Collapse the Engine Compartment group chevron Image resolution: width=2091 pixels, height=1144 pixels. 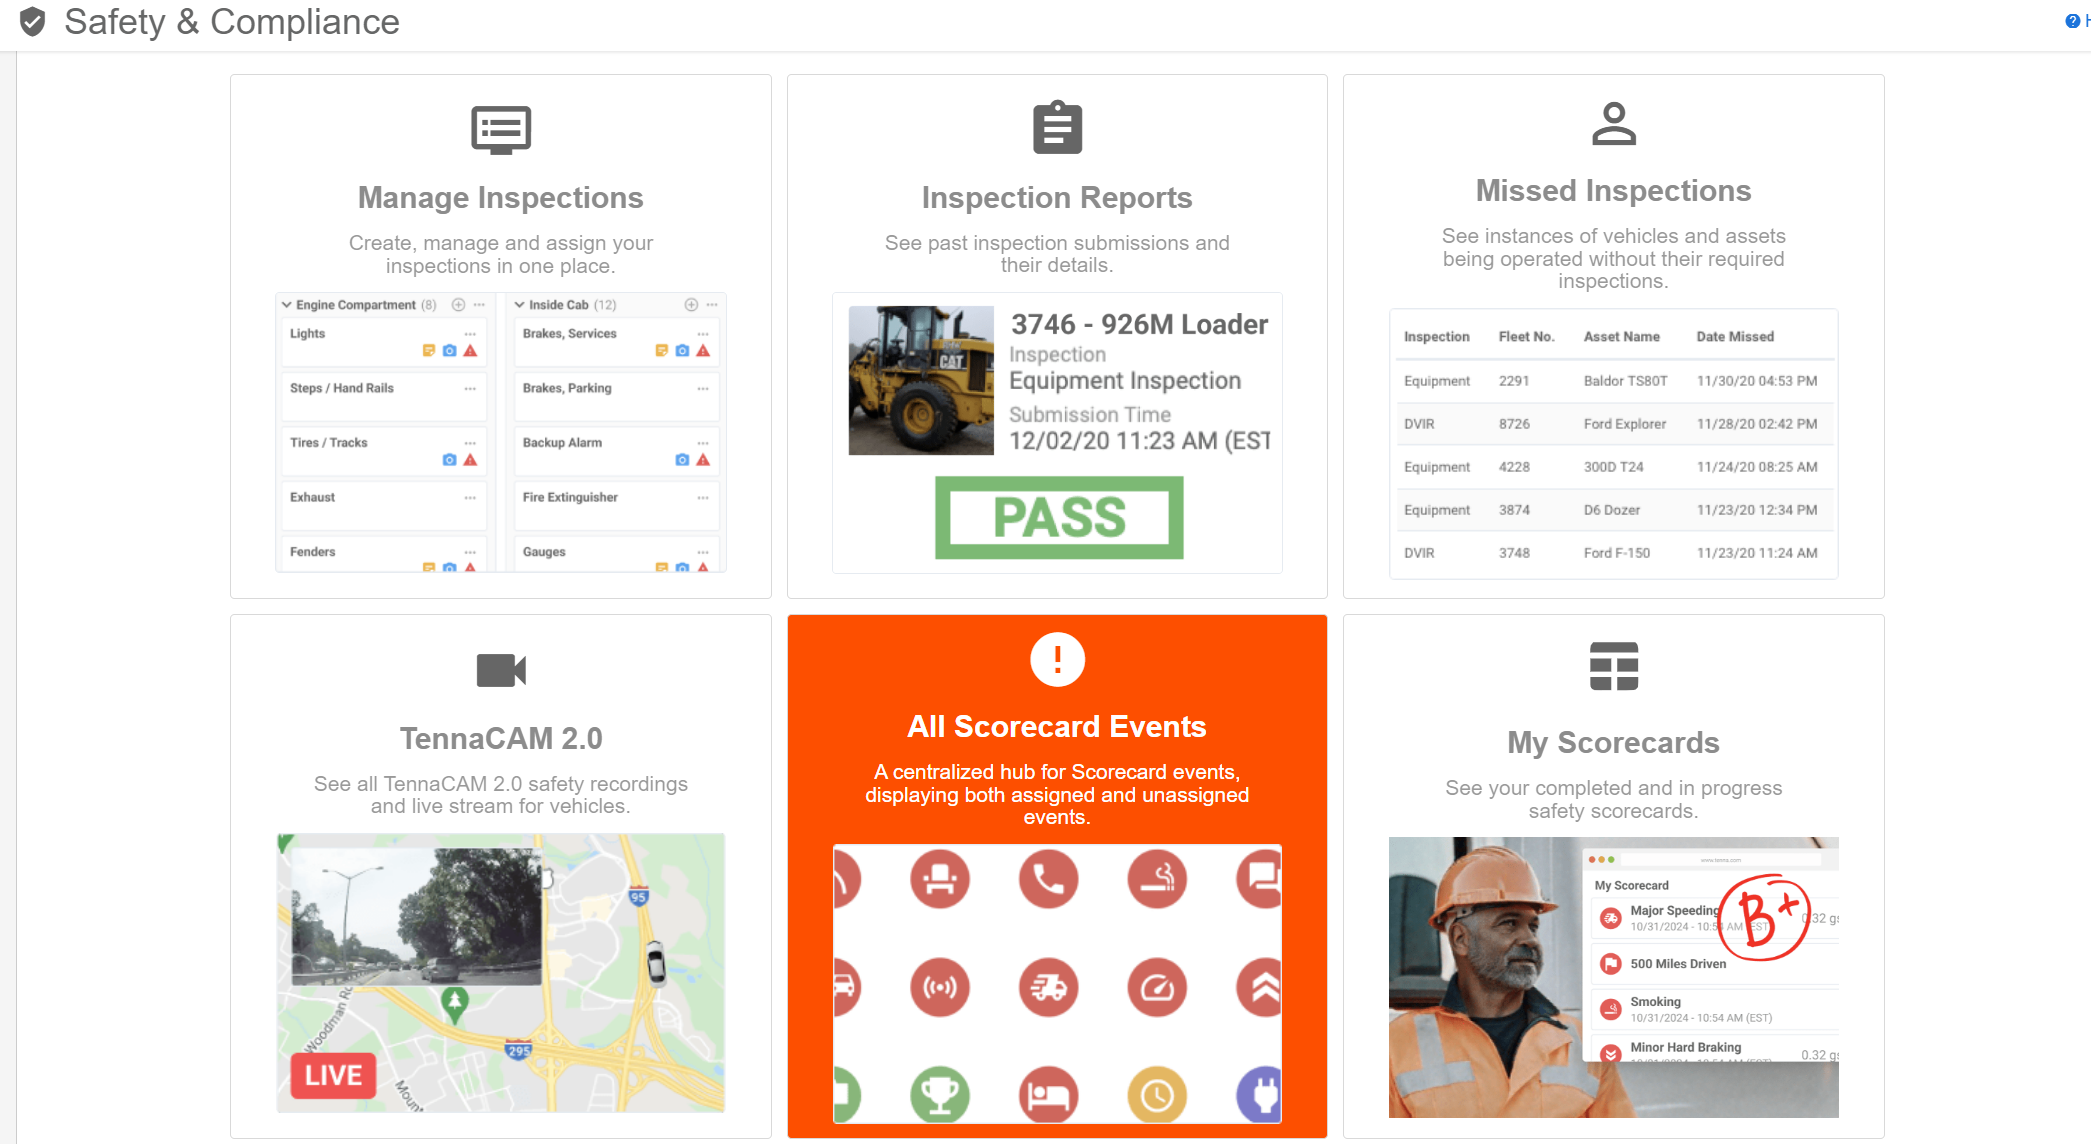(x=287, y=305)
